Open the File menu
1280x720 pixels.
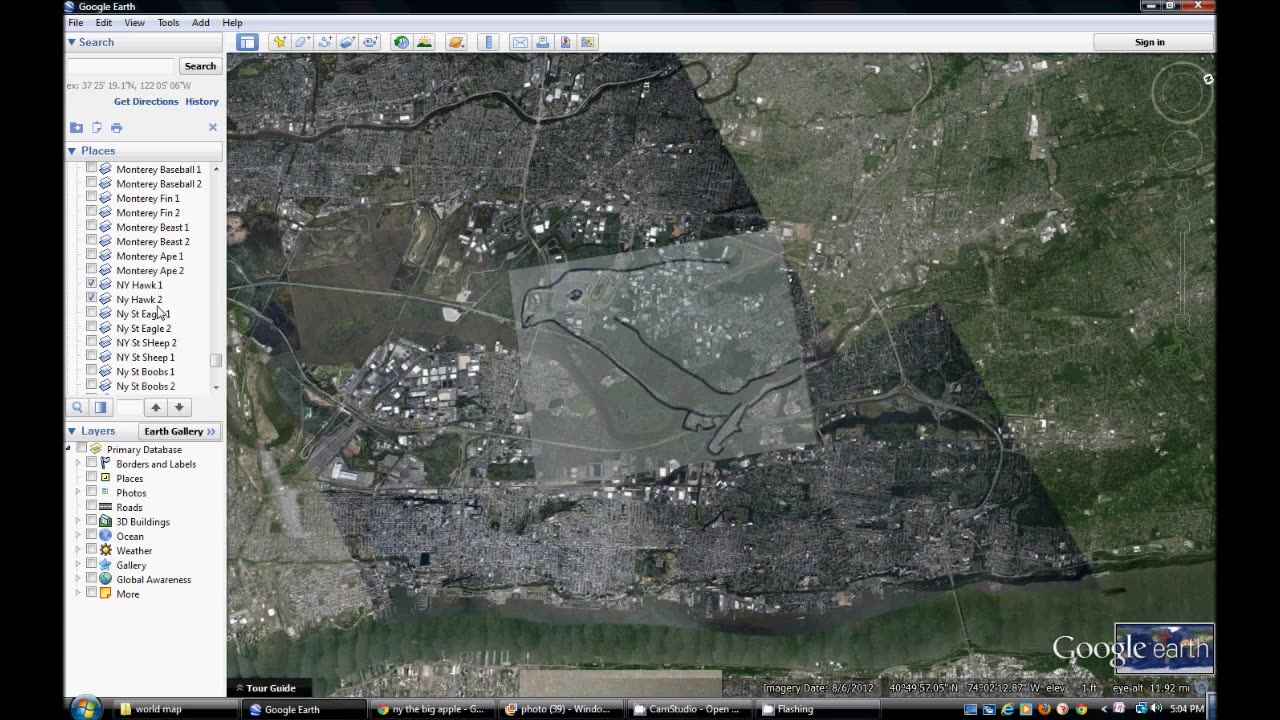click(x=76, y=22)
